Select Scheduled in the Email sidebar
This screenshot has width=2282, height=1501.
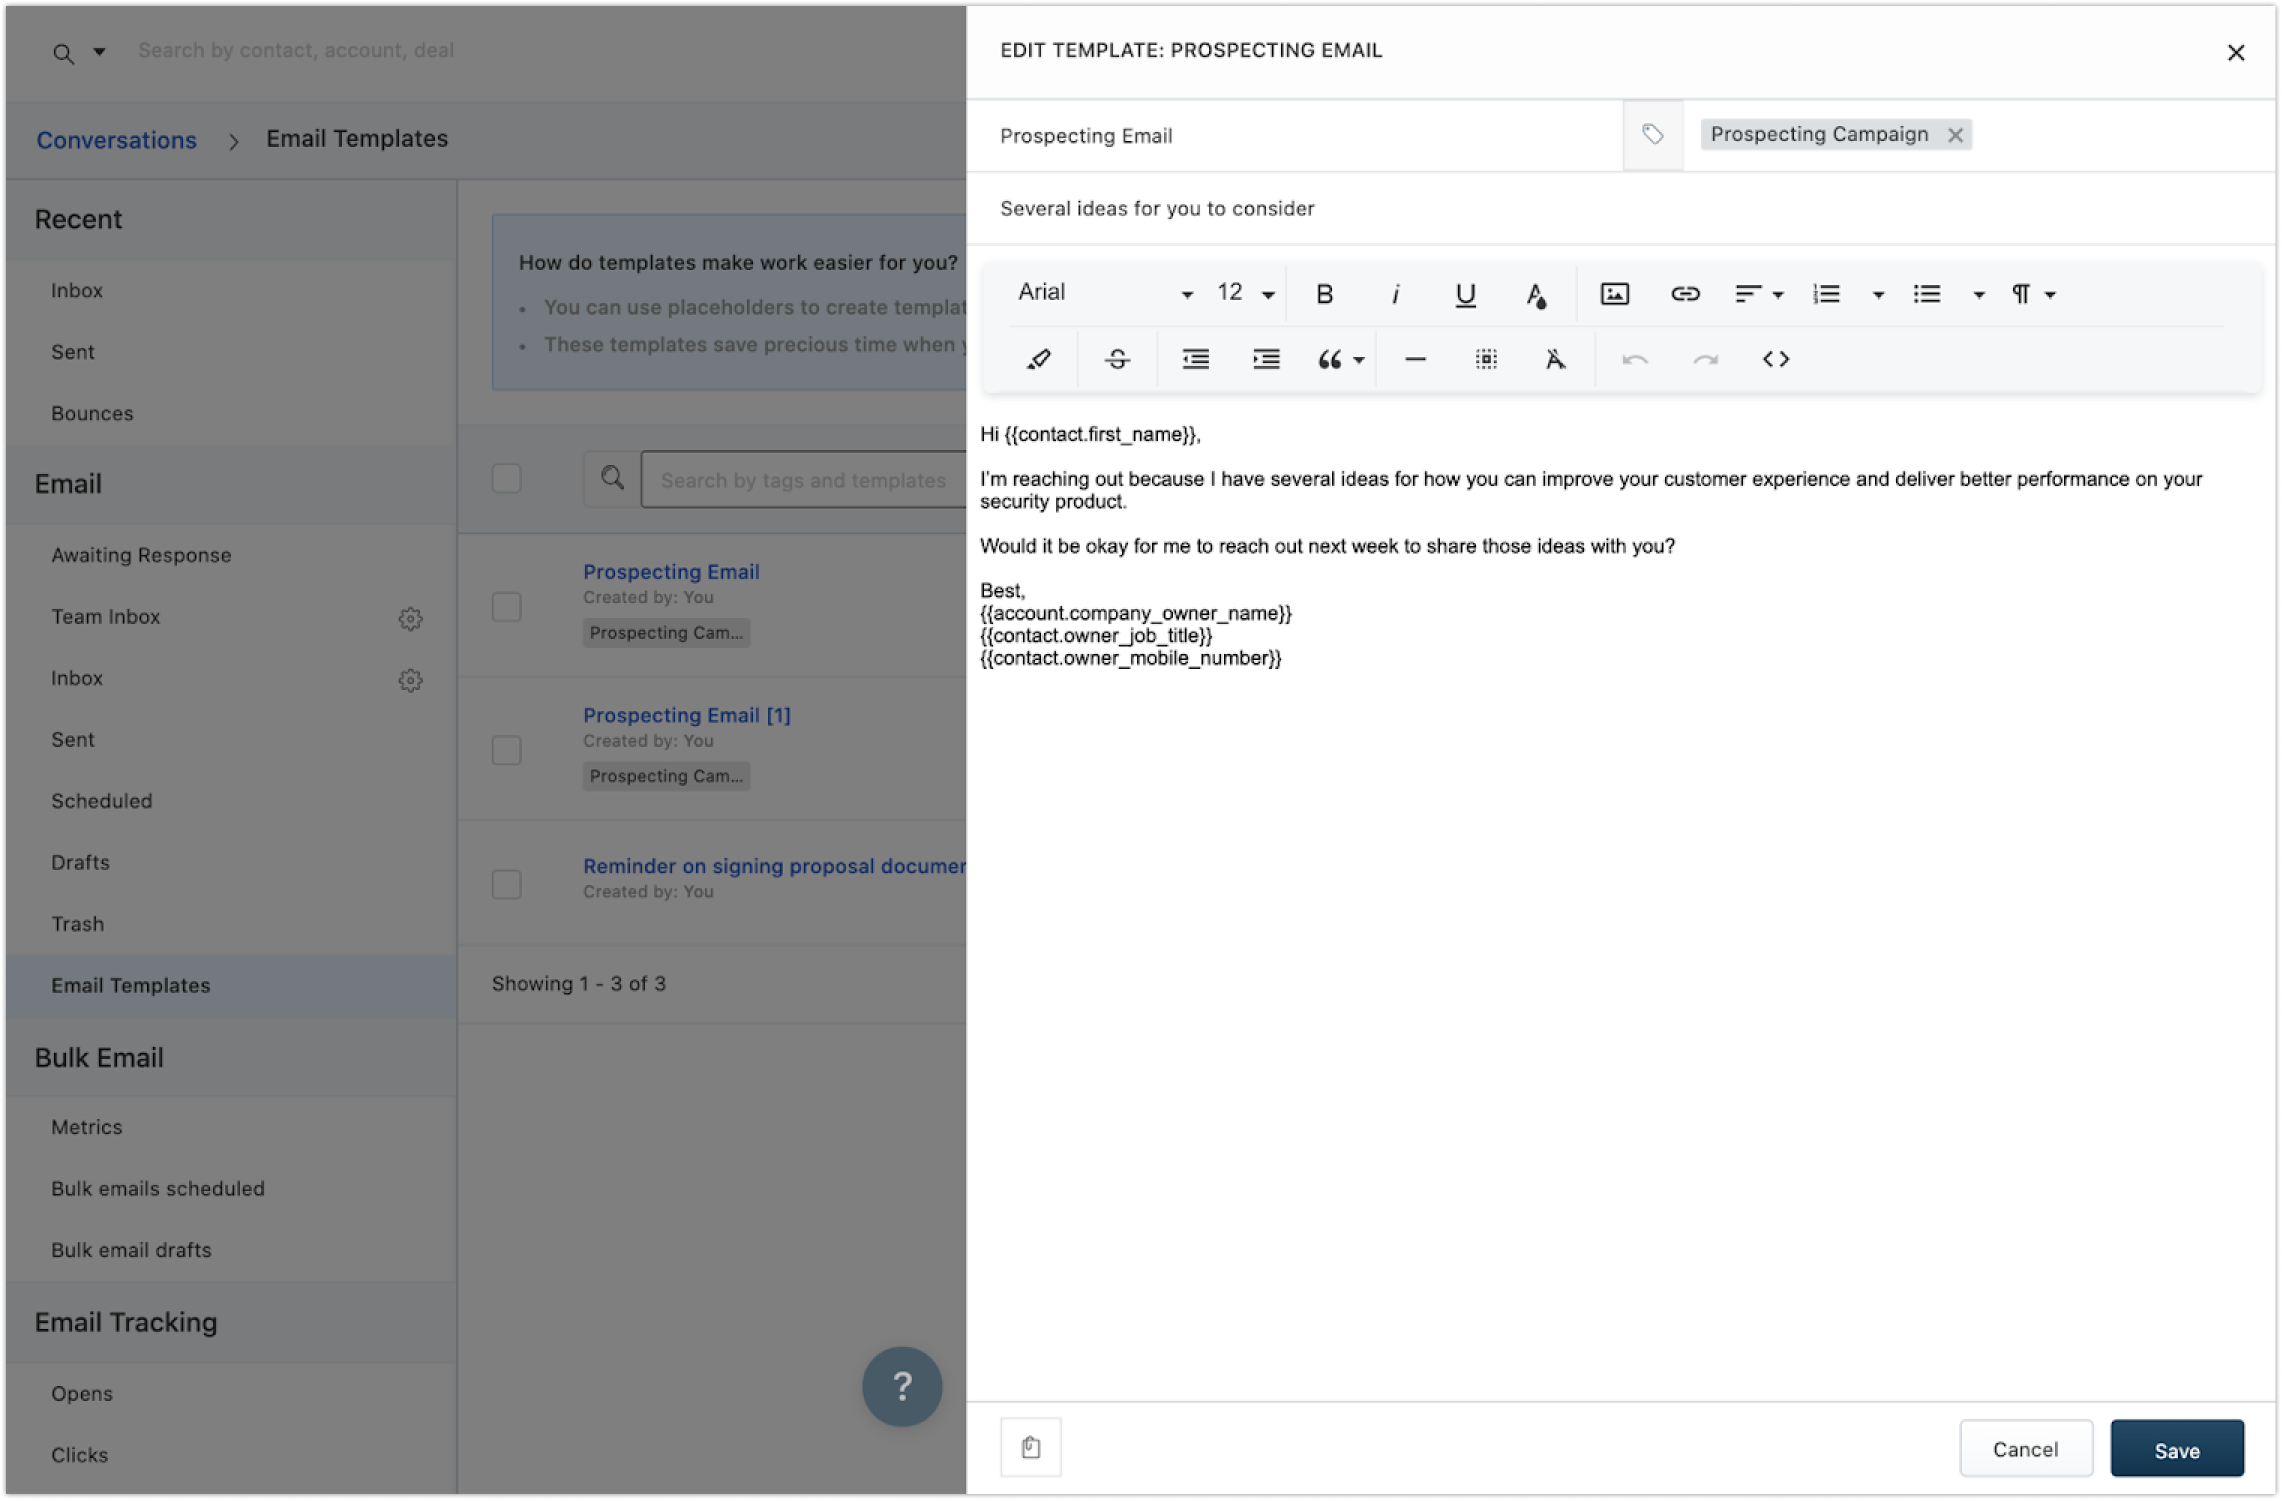(x=102, y=801)
